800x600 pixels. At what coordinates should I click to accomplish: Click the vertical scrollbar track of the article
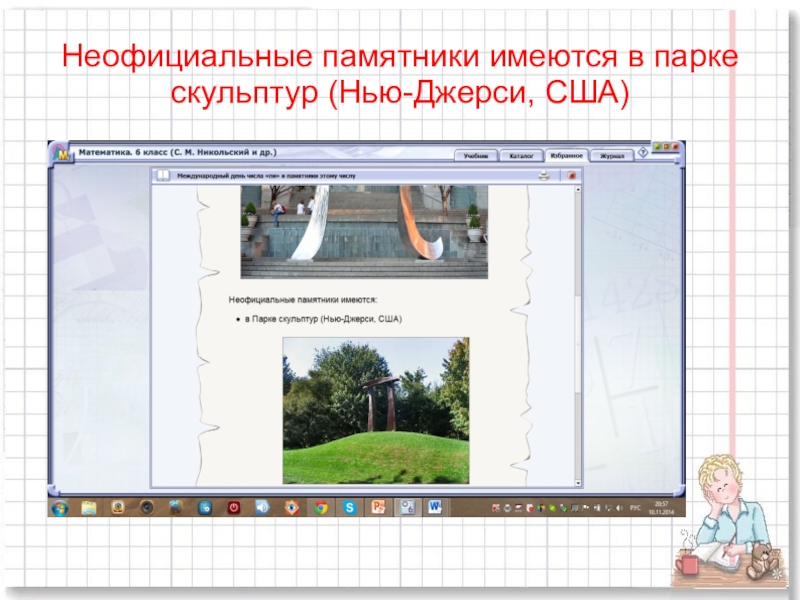[x=578, y=337]
